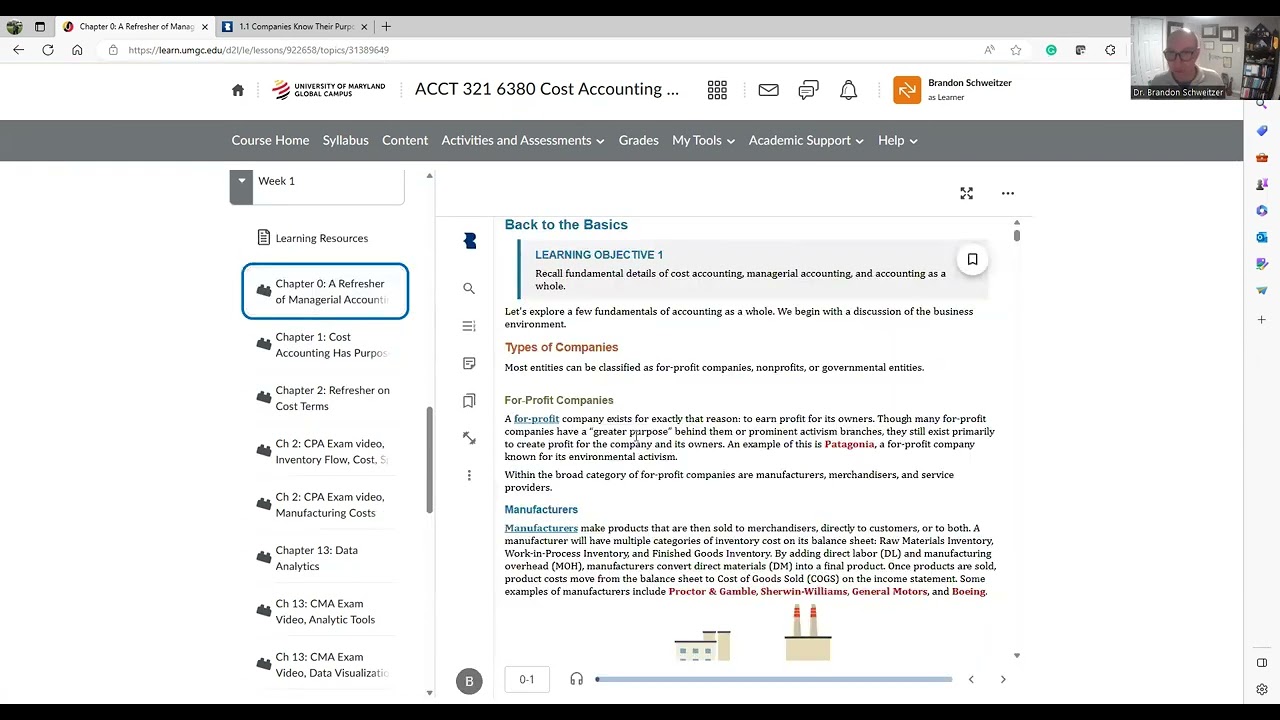Open Edge sidebar settings gear
1280x720 pixels.
tap(1262, 689)
